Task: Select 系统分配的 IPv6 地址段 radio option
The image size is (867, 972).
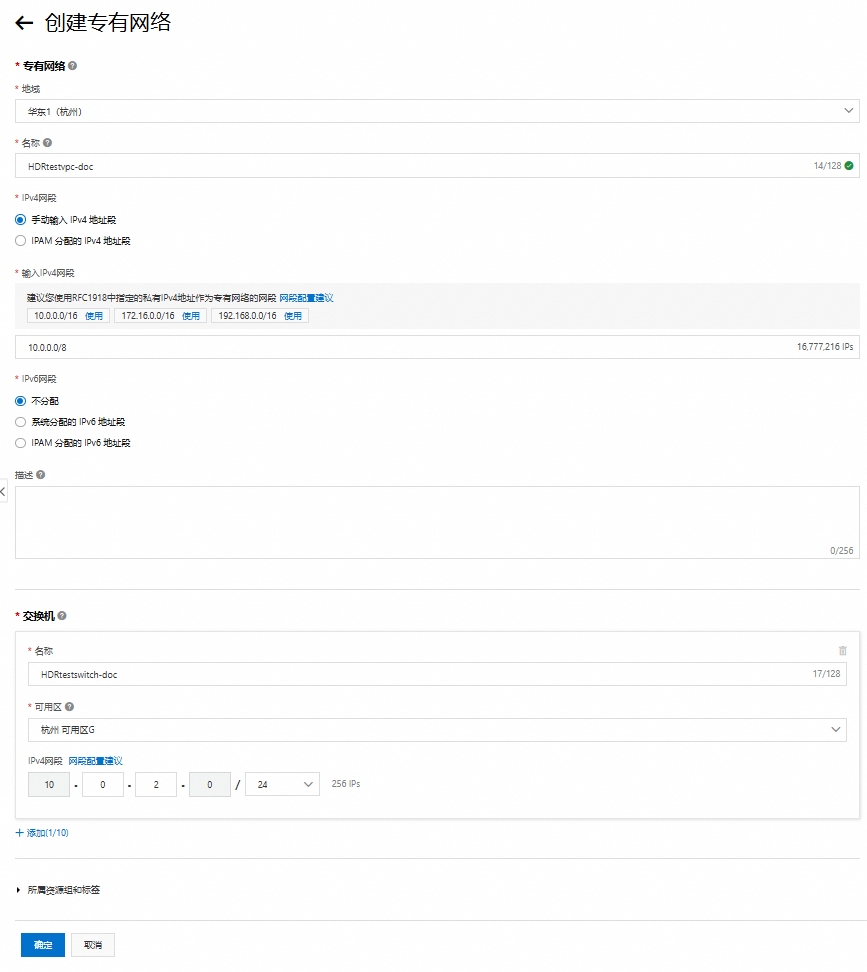Action: (x=20, y=422)
